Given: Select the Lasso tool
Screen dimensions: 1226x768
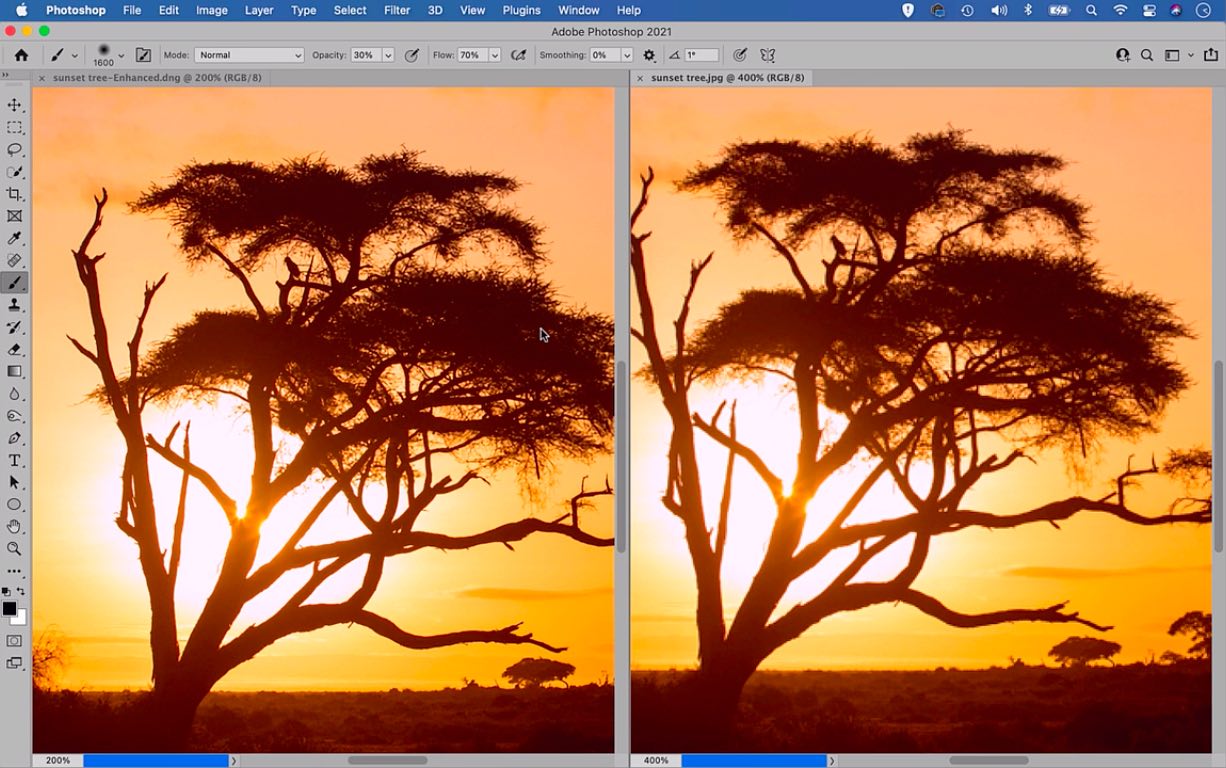Looking at the screenshot, I should point(14,150).
